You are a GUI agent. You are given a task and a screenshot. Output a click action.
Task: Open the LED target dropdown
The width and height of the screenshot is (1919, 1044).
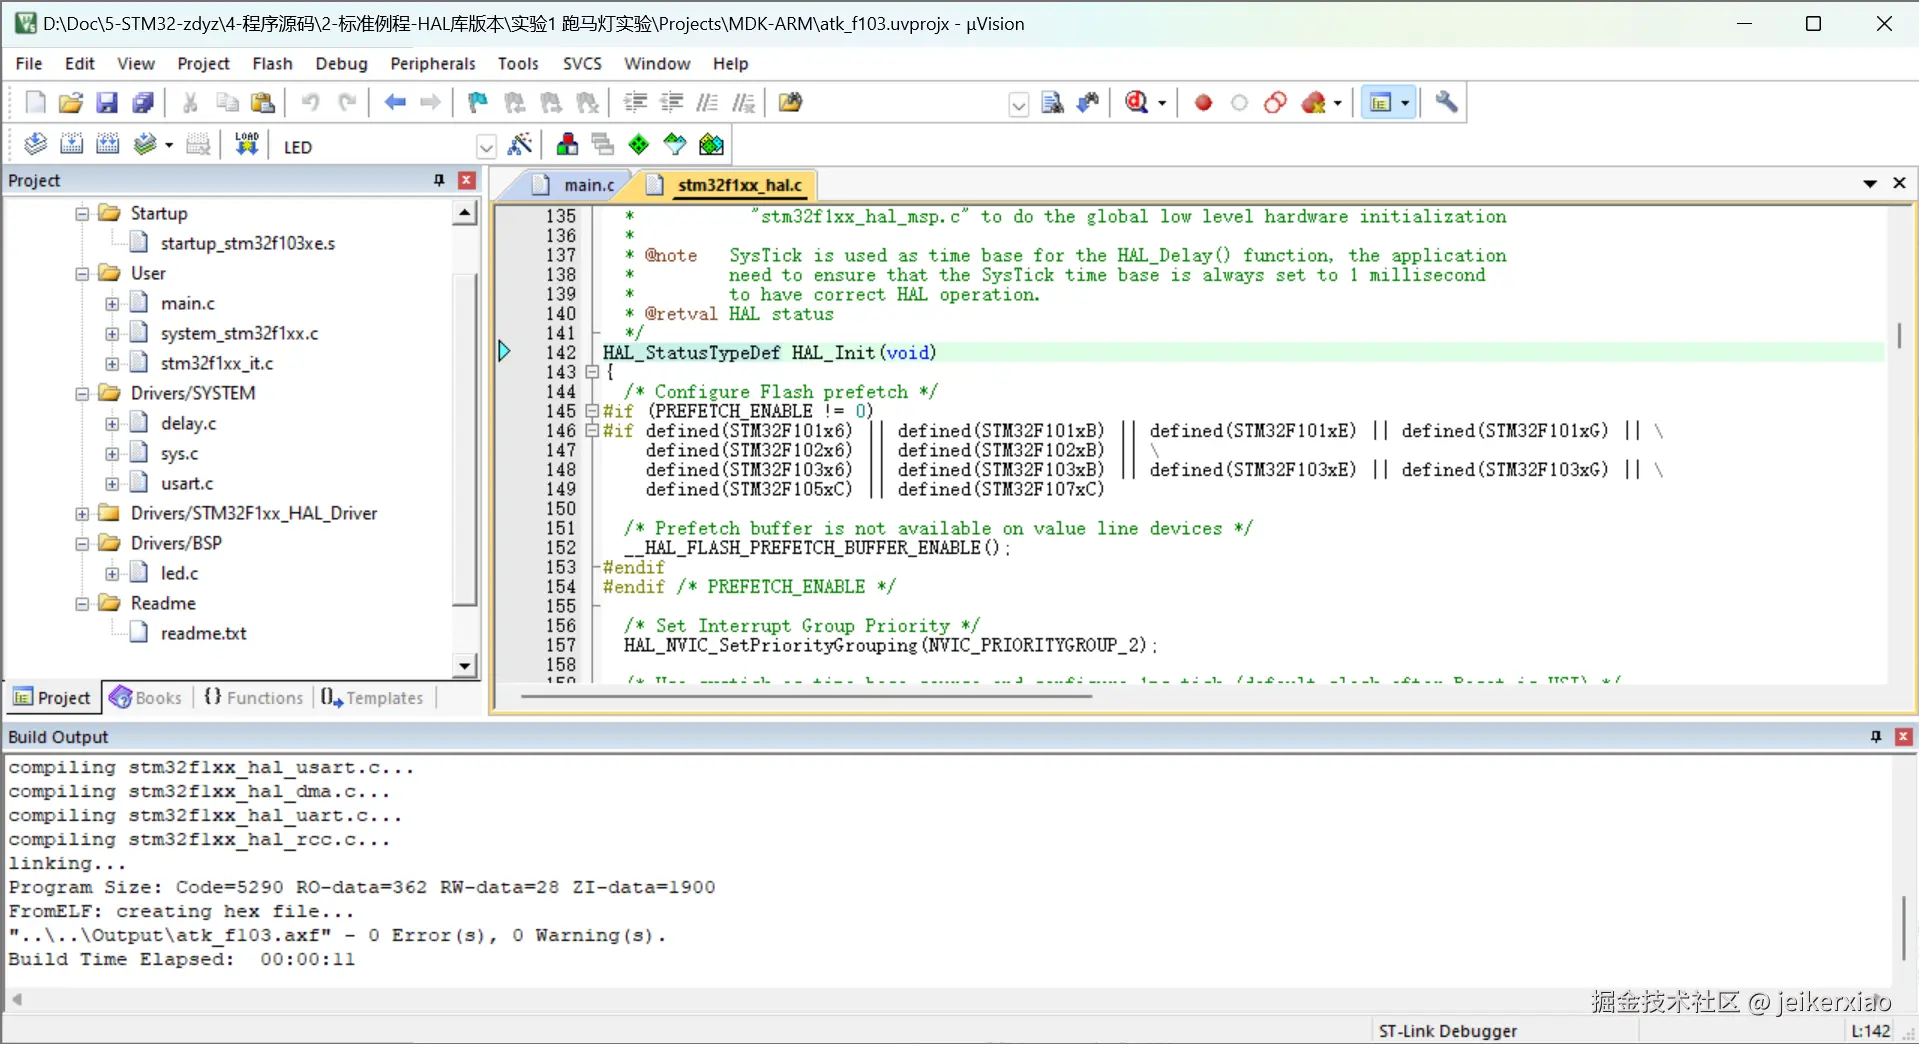click(486, 147)
